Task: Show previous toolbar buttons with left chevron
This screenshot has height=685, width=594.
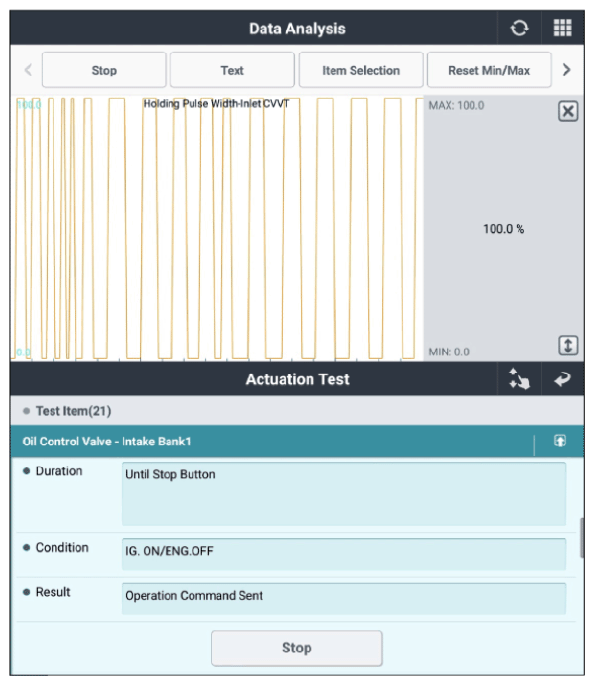Action: (28, 70)
